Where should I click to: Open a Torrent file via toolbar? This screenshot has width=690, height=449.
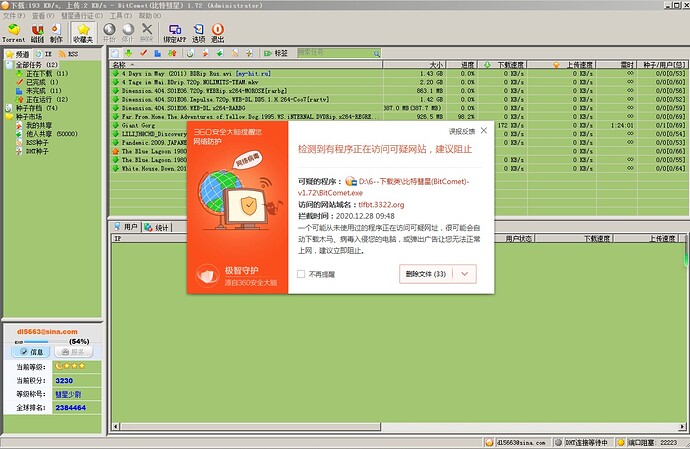click(14, 33)
